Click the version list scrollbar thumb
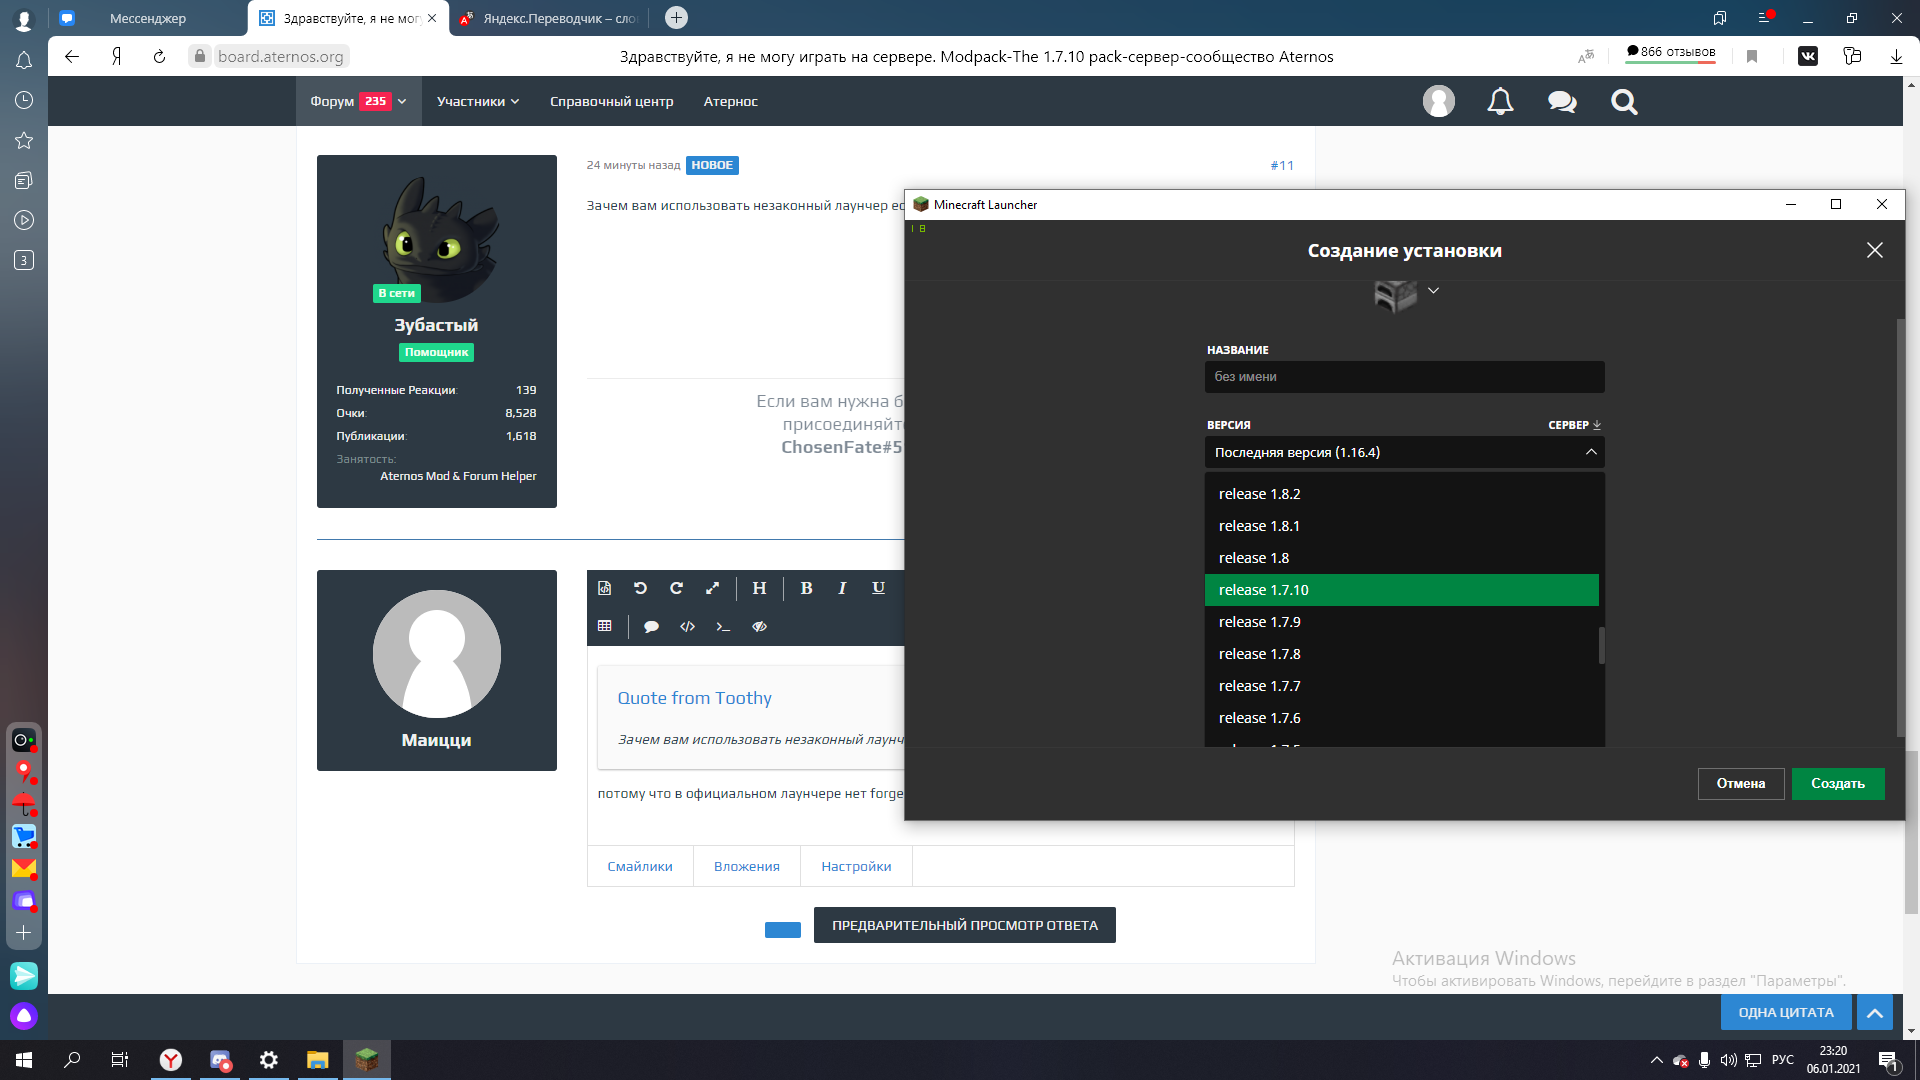The image size is (1920, 1080). pyautogui.click(x=1602, y=645)
